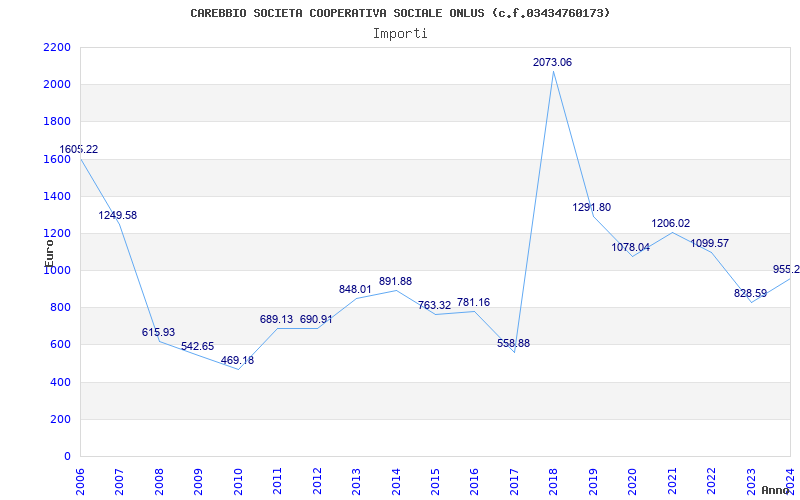Select the x-axis year label 2006
Image resolution: width=800 pixels, height=500 pixels.
coord(80,481)
